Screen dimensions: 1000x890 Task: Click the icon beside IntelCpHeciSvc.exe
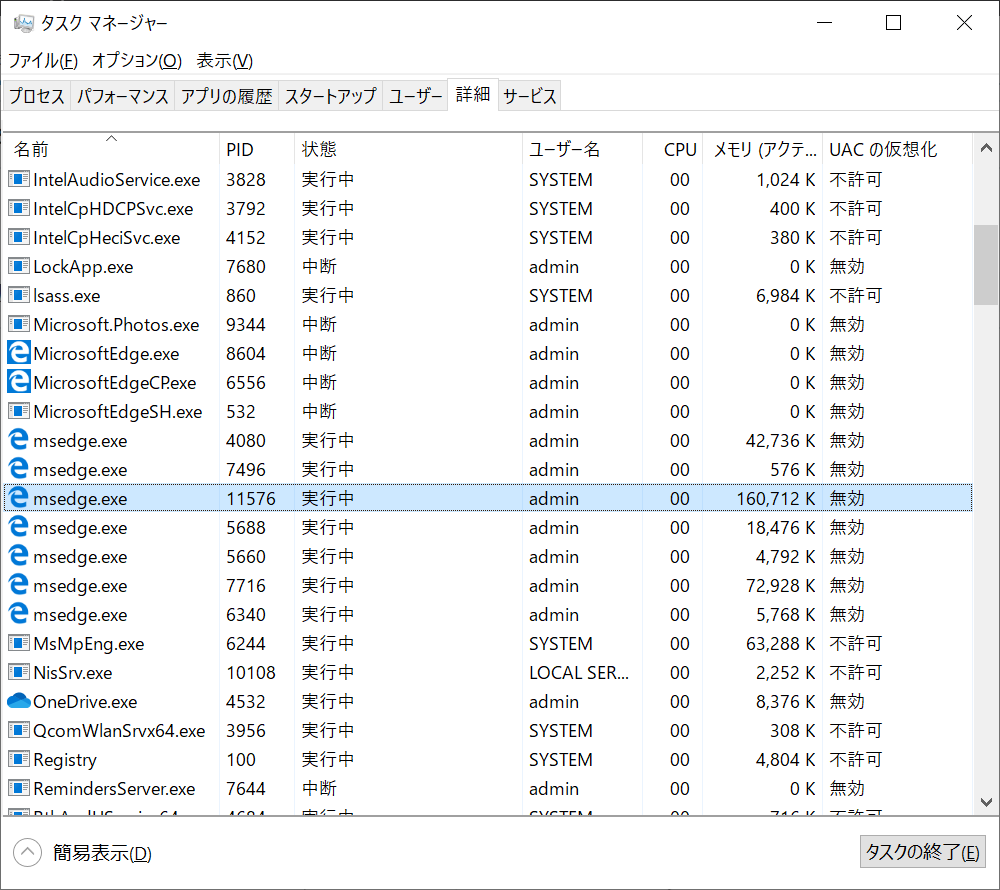tap(18, 237)
